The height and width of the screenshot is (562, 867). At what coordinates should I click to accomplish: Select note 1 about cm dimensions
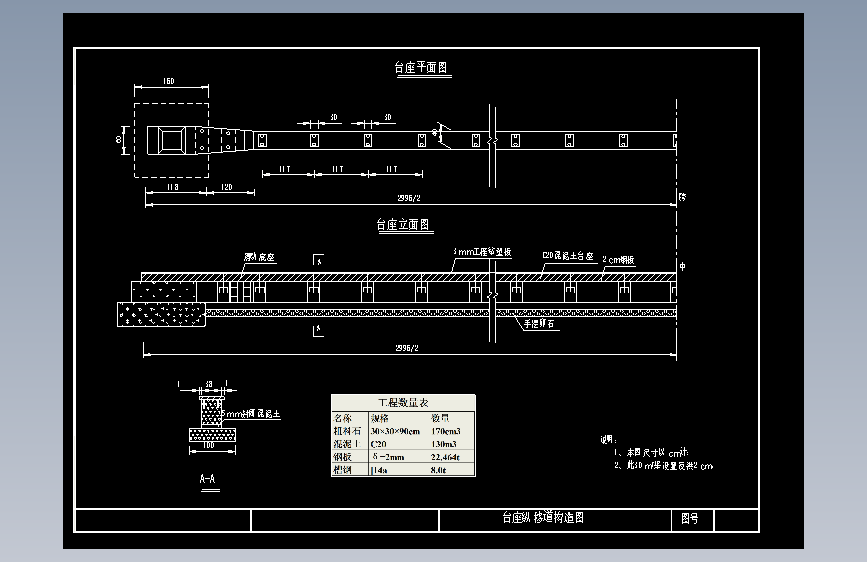pos(651,452)
